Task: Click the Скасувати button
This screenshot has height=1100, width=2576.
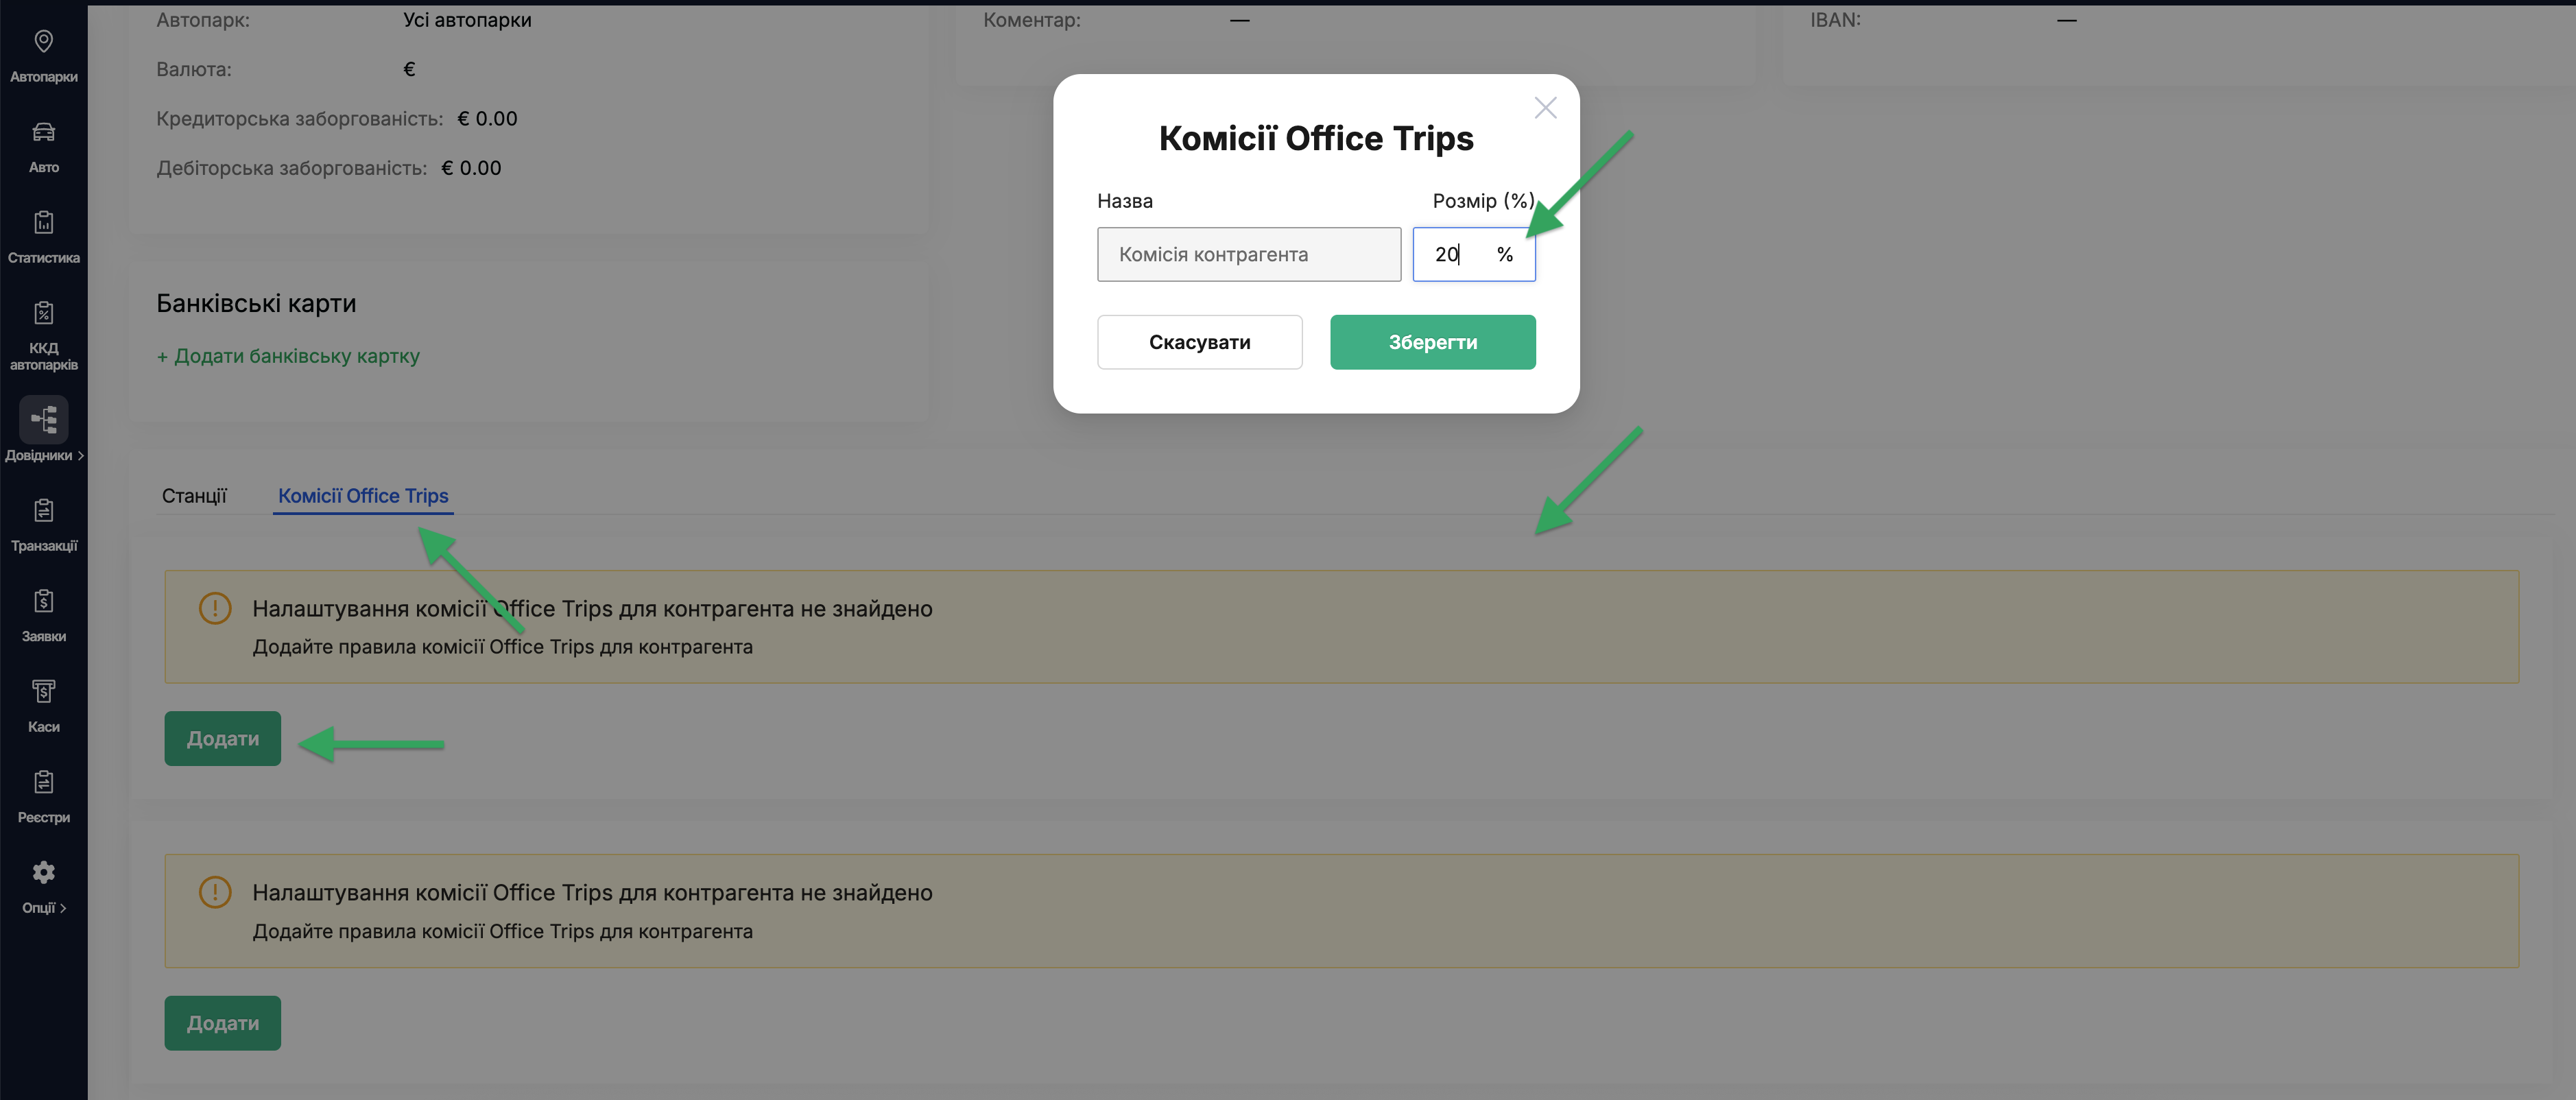Action: [x=1199, y=342]
